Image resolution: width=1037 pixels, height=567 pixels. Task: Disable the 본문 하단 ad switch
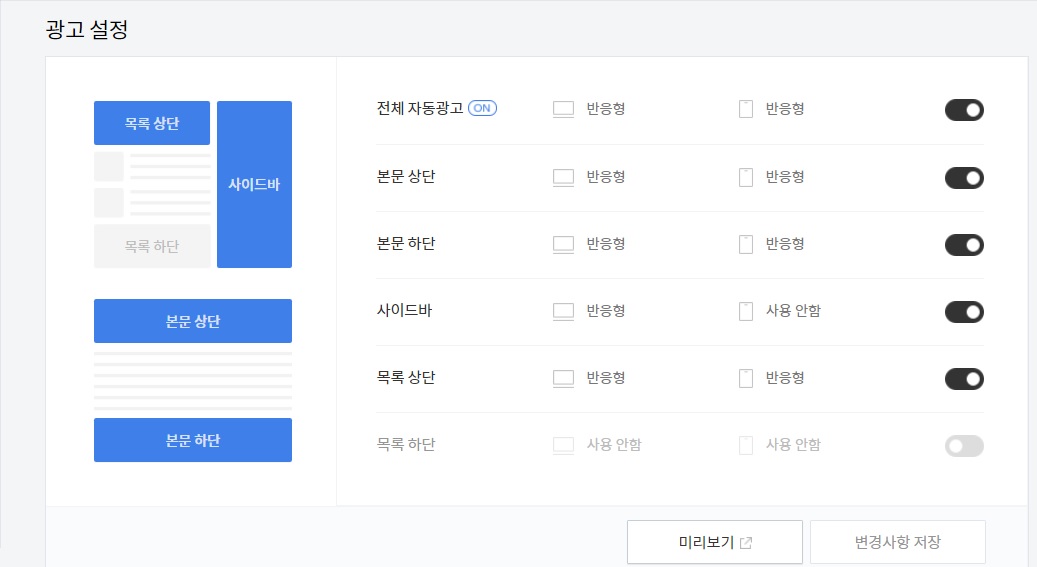[964, 245]
